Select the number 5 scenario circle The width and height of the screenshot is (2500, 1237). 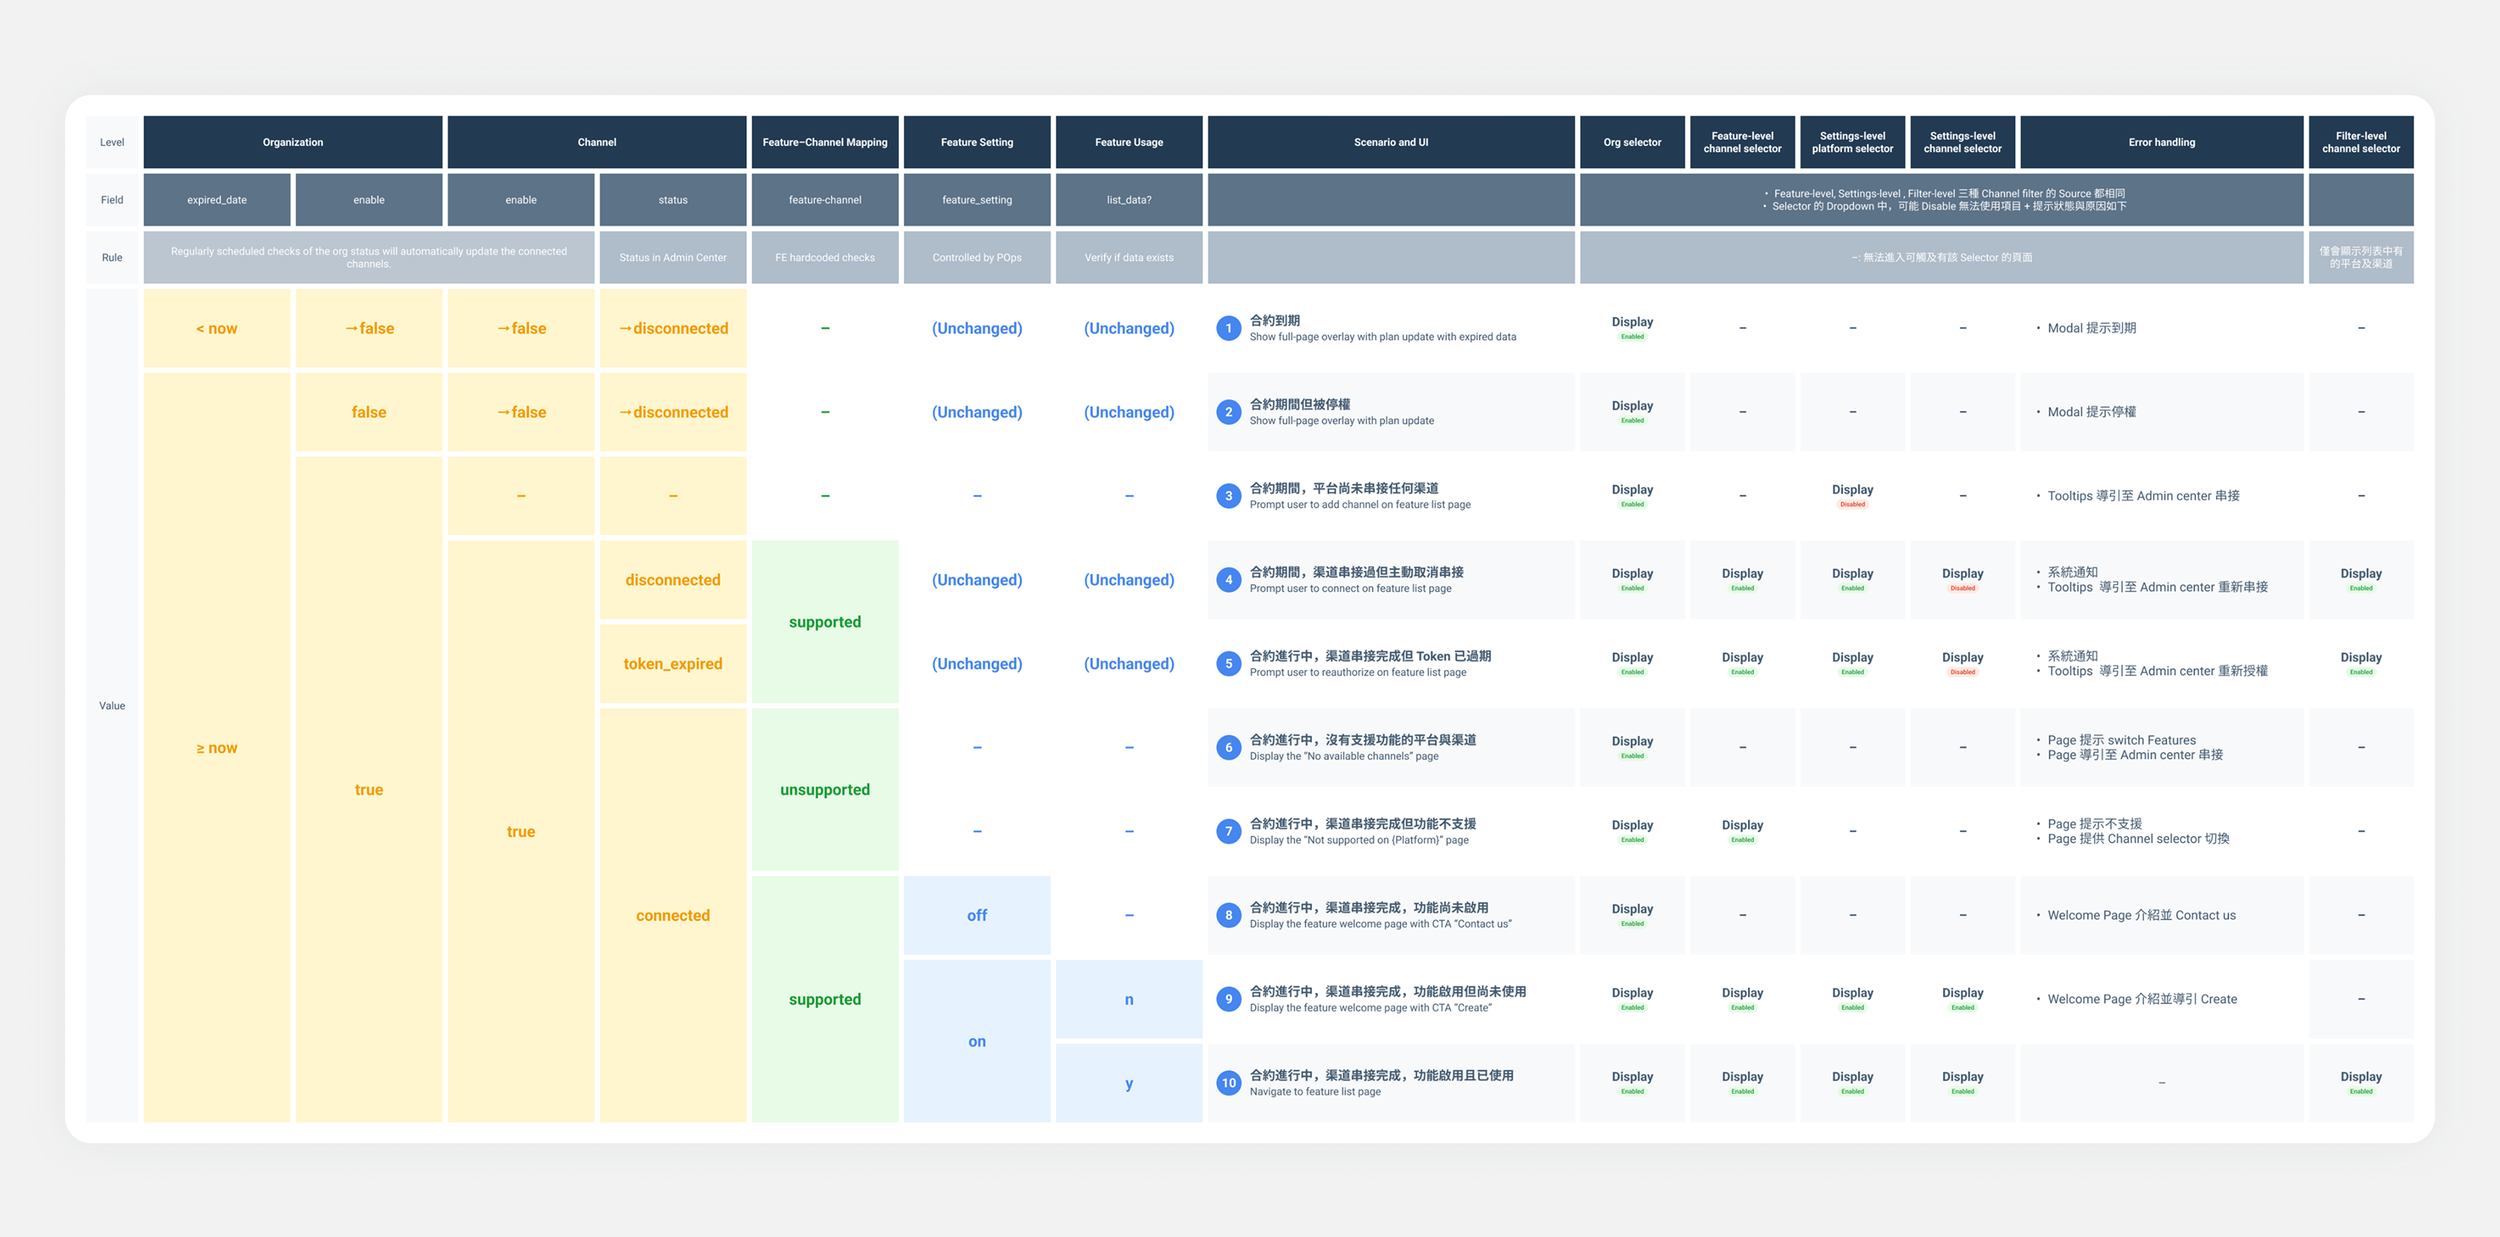coord(1228,664)
